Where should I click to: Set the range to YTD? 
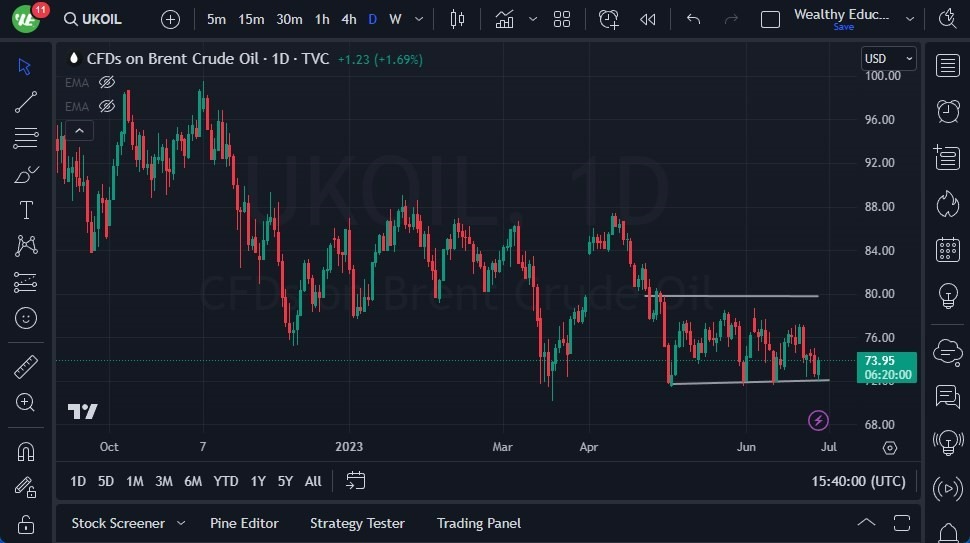(226, 481)
